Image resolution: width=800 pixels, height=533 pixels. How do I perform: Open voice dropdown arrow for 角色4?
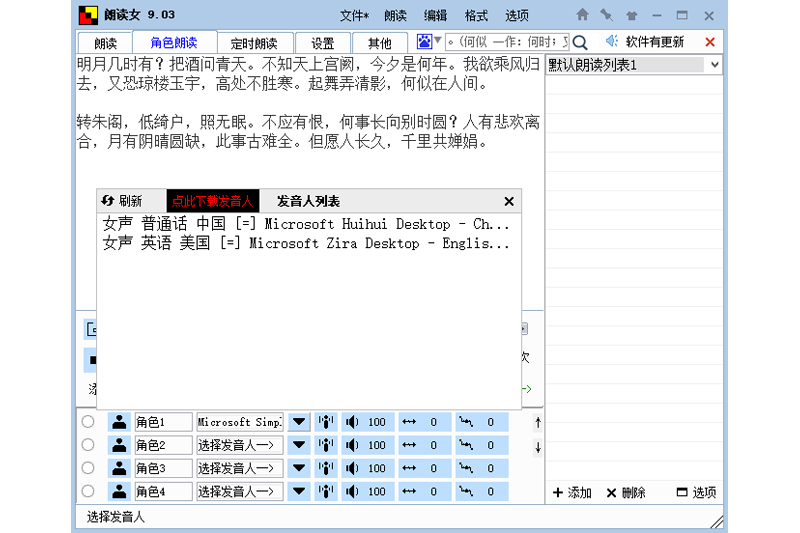pos(298,491)
